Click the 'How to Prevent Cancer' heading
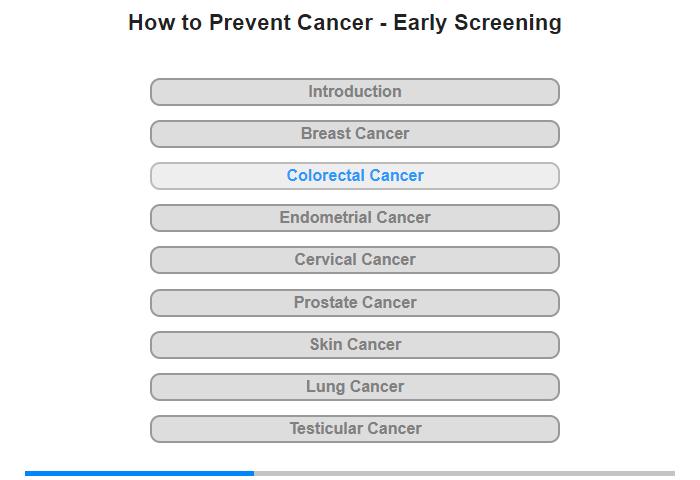700x480 pixels. click(345, 23)
